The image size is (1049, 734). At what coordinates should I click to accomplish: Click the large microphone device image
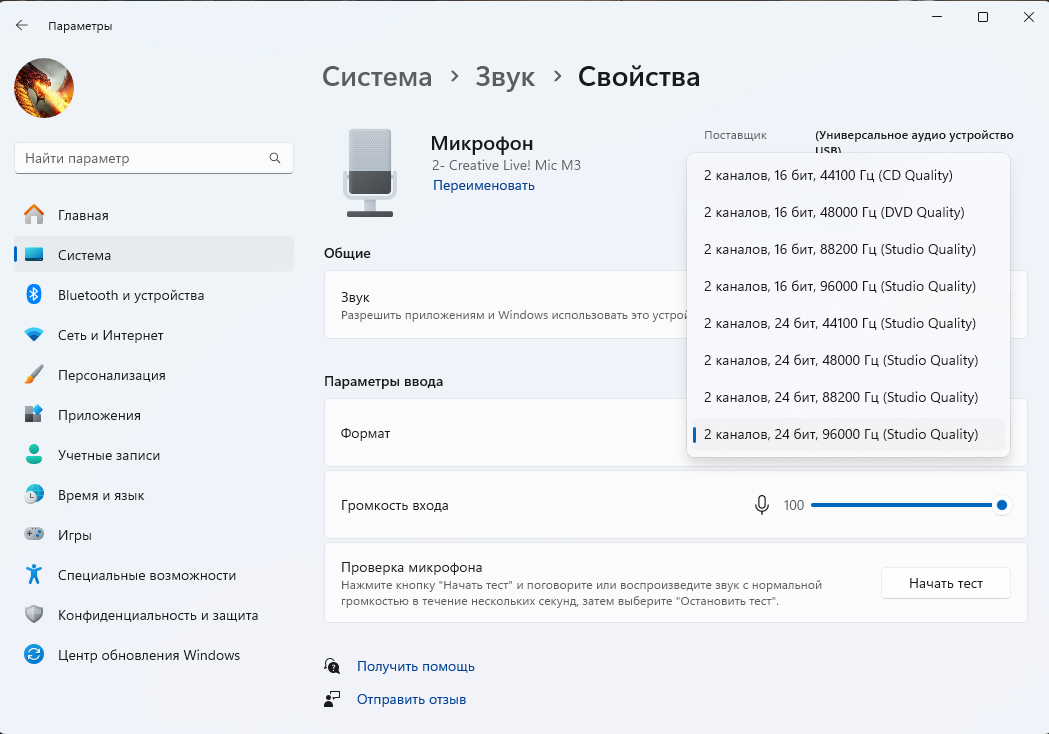pyautogui.click(x=369, y=173)
